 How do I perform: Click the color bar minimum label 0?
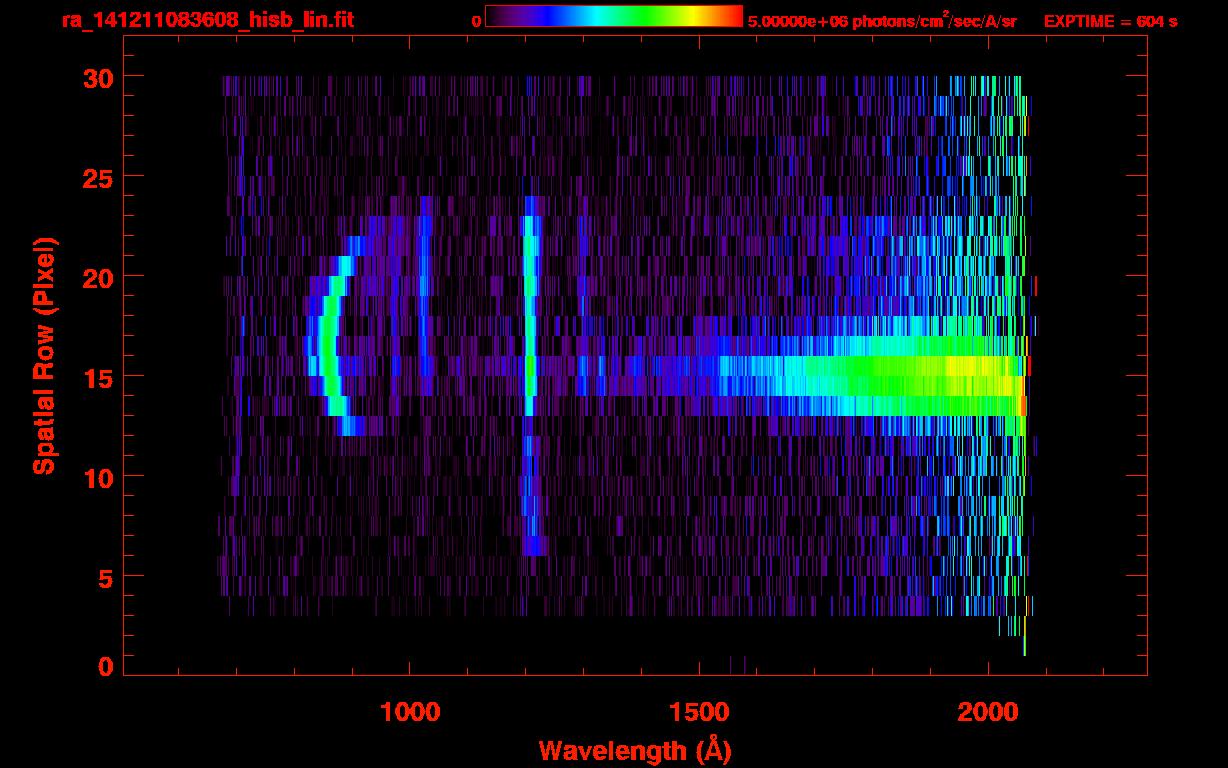[x=476, y=21]
